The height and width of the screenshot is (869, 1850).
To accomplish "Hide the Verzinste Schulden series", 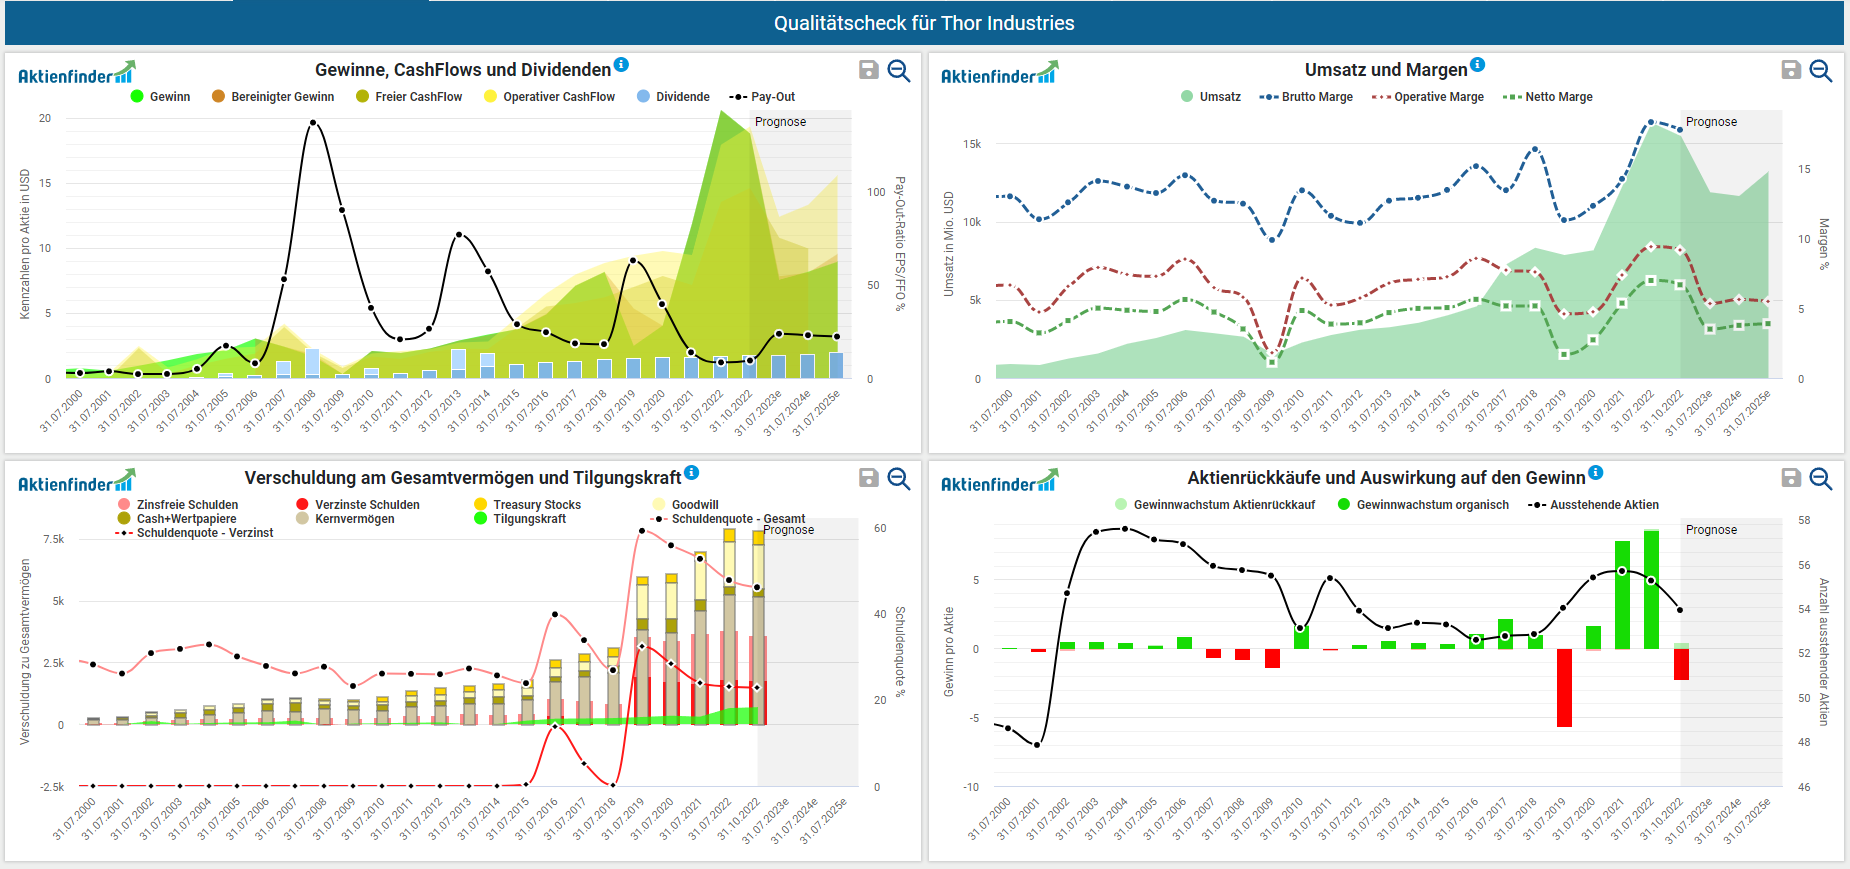I will point(358,505).
